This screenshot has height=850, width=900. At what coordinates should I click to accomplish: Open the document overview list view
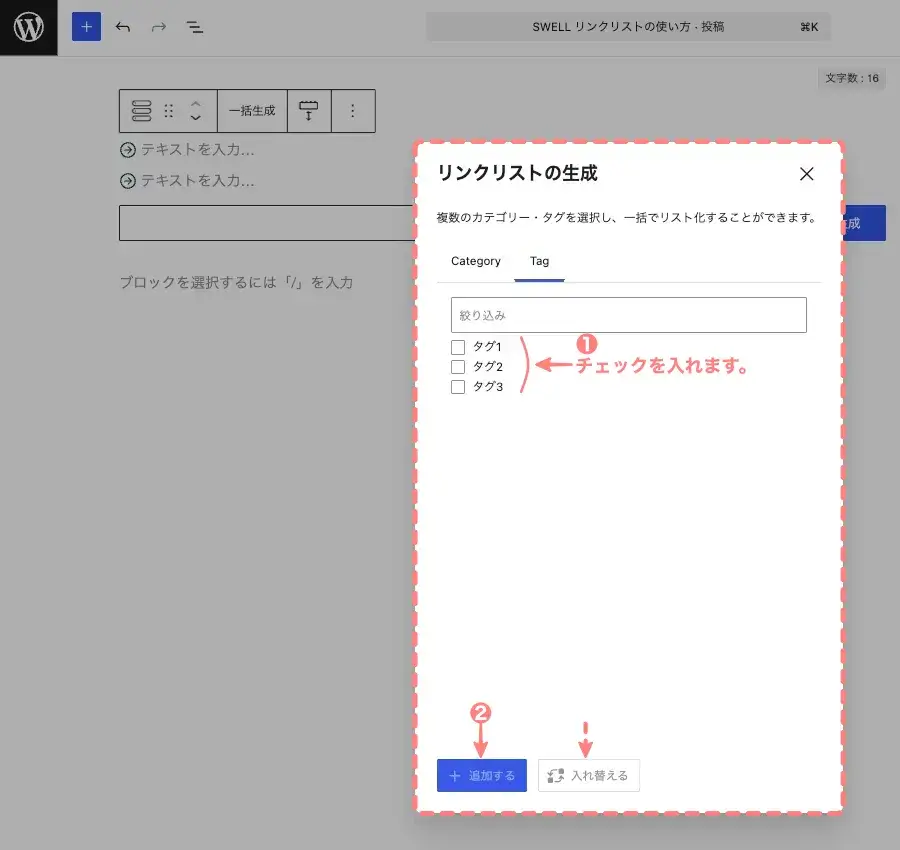tap(195, 27)
